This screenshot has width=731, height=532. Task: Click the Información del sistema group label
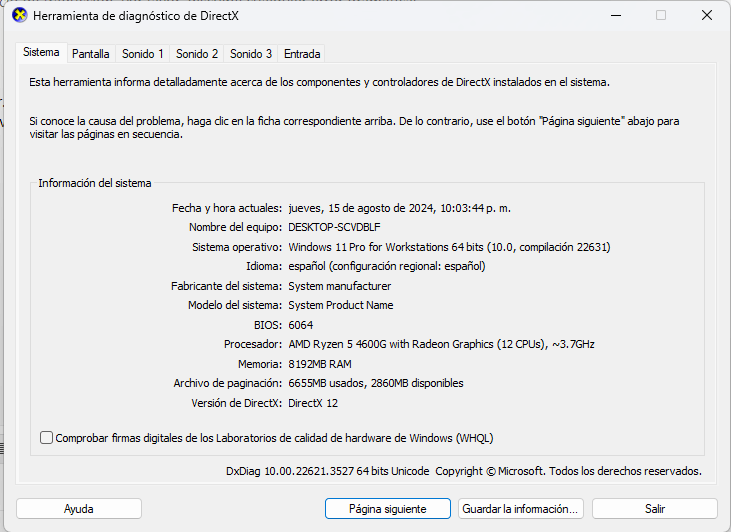tap(95, 183)
